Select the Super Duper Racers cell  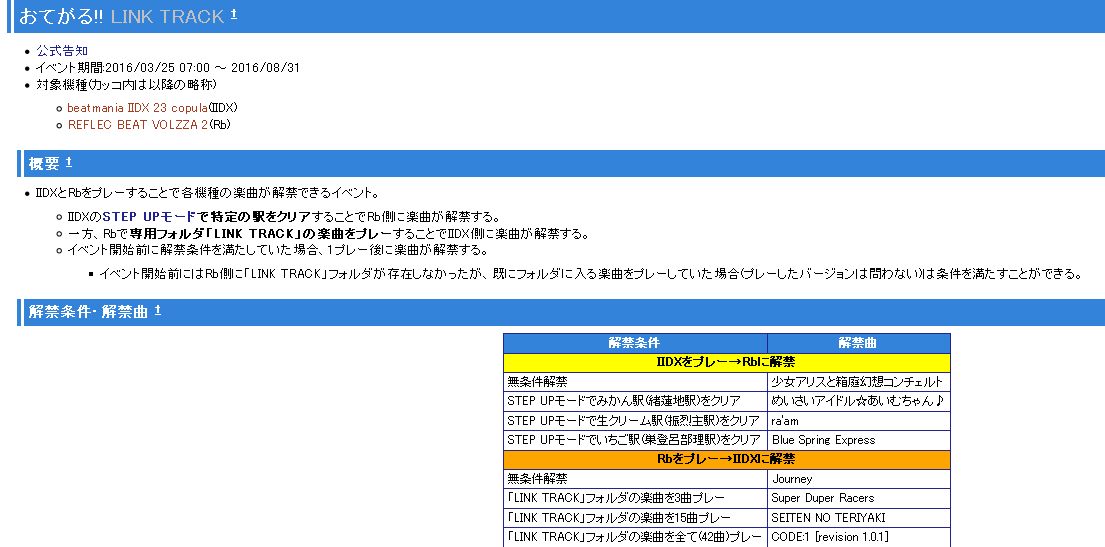pos(859,498)
